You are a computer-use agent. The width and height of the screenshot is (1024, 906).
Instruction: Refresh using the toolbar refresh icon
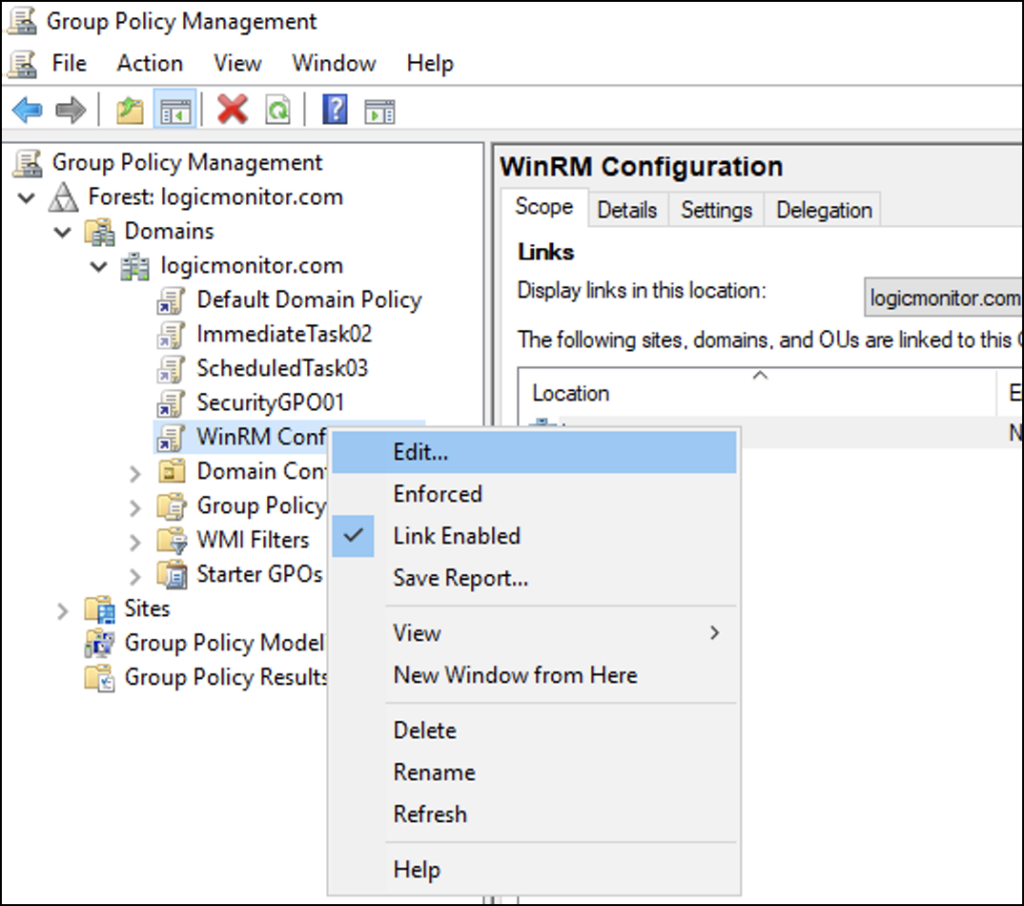(x=277, y=109)
